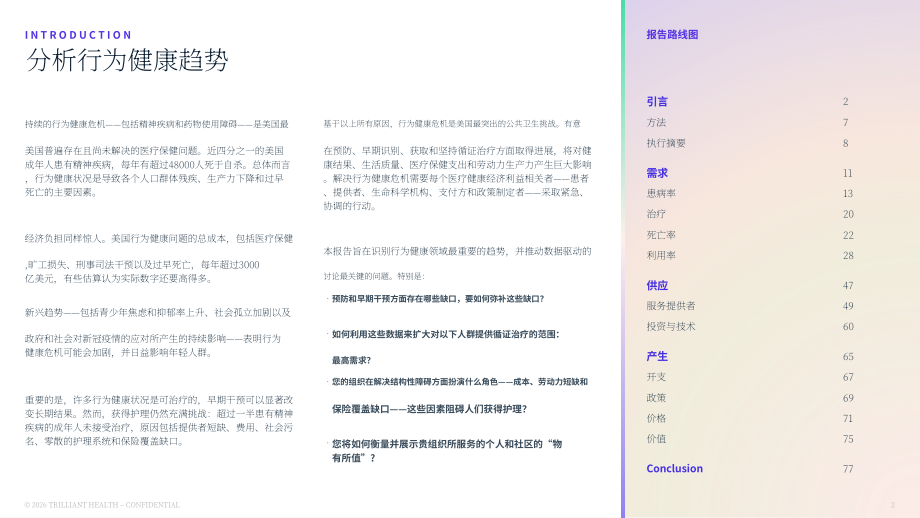Select 投资与技术 entry
This screenshot has width=920, height=518.
coord(671,327)
